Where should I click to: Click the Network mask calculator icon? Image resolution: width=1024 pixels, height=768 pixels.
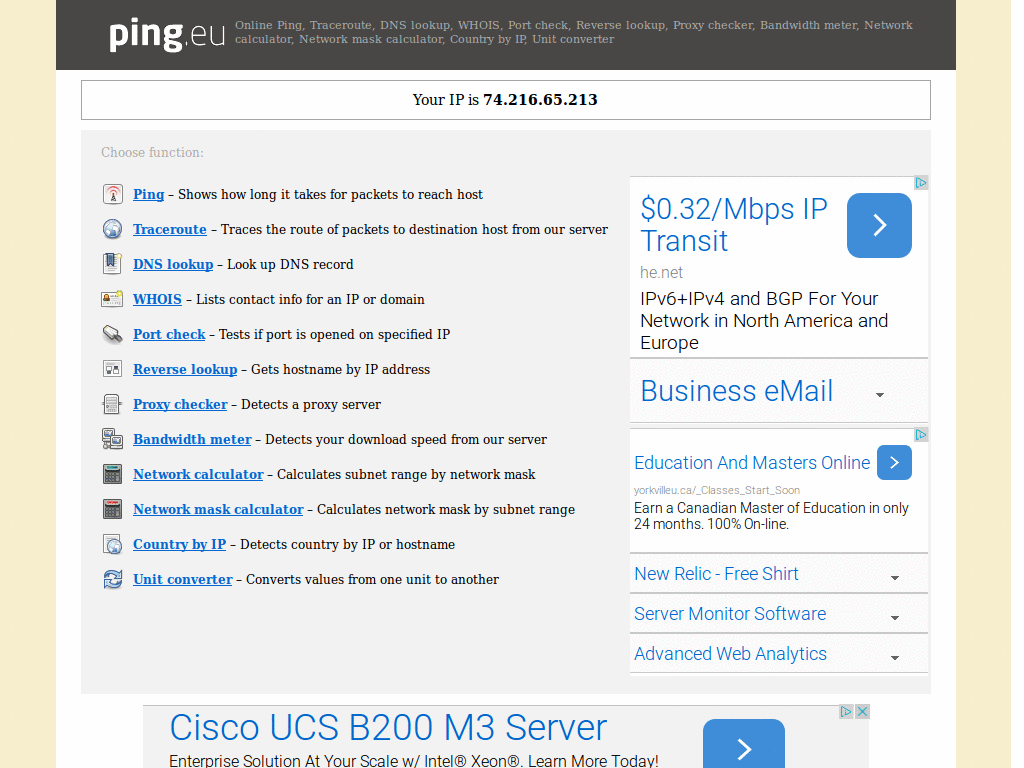(x=112, y=509)
